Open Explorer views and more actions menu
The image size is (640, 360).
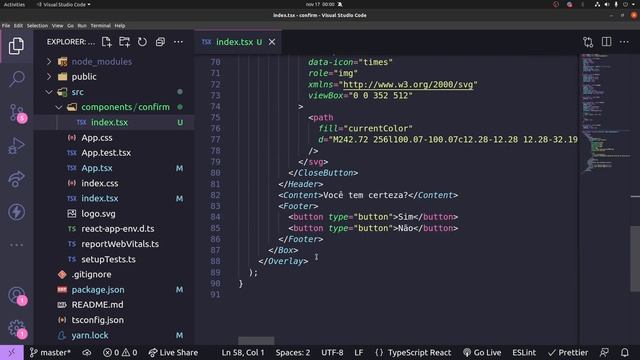point(178,42)
